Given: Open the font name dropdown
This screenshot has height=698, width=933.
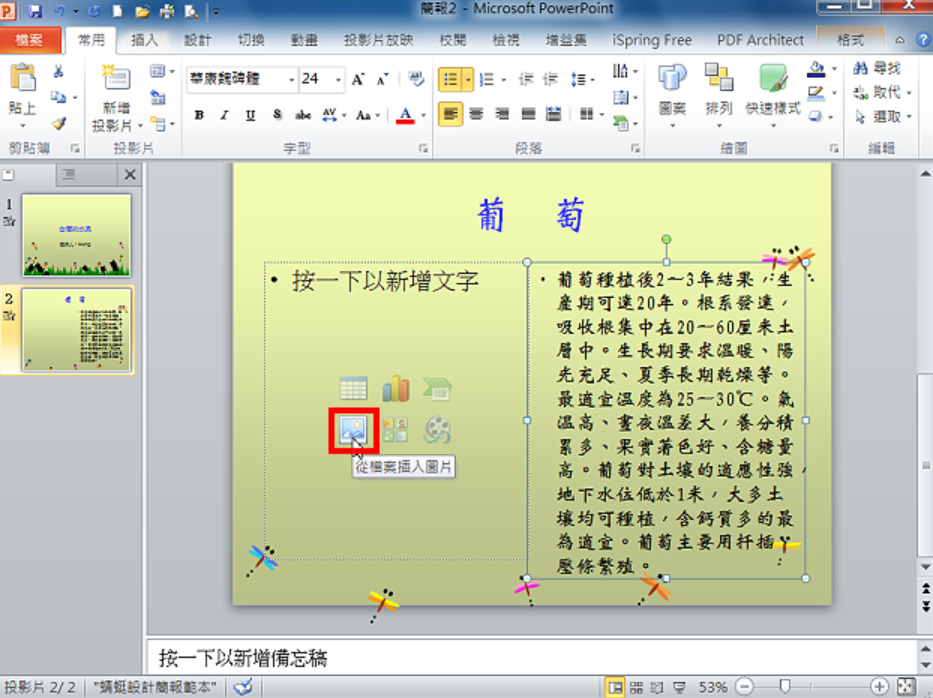Looking at the screenshot, I should pos(292,80).
